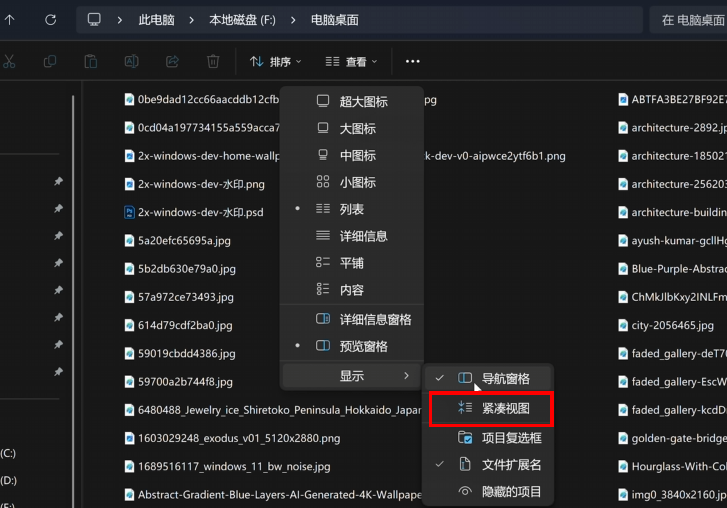Delete the selected file
The height and width of the screenshot is (508, 727).
pyautogui.click(x=213, y=61)
